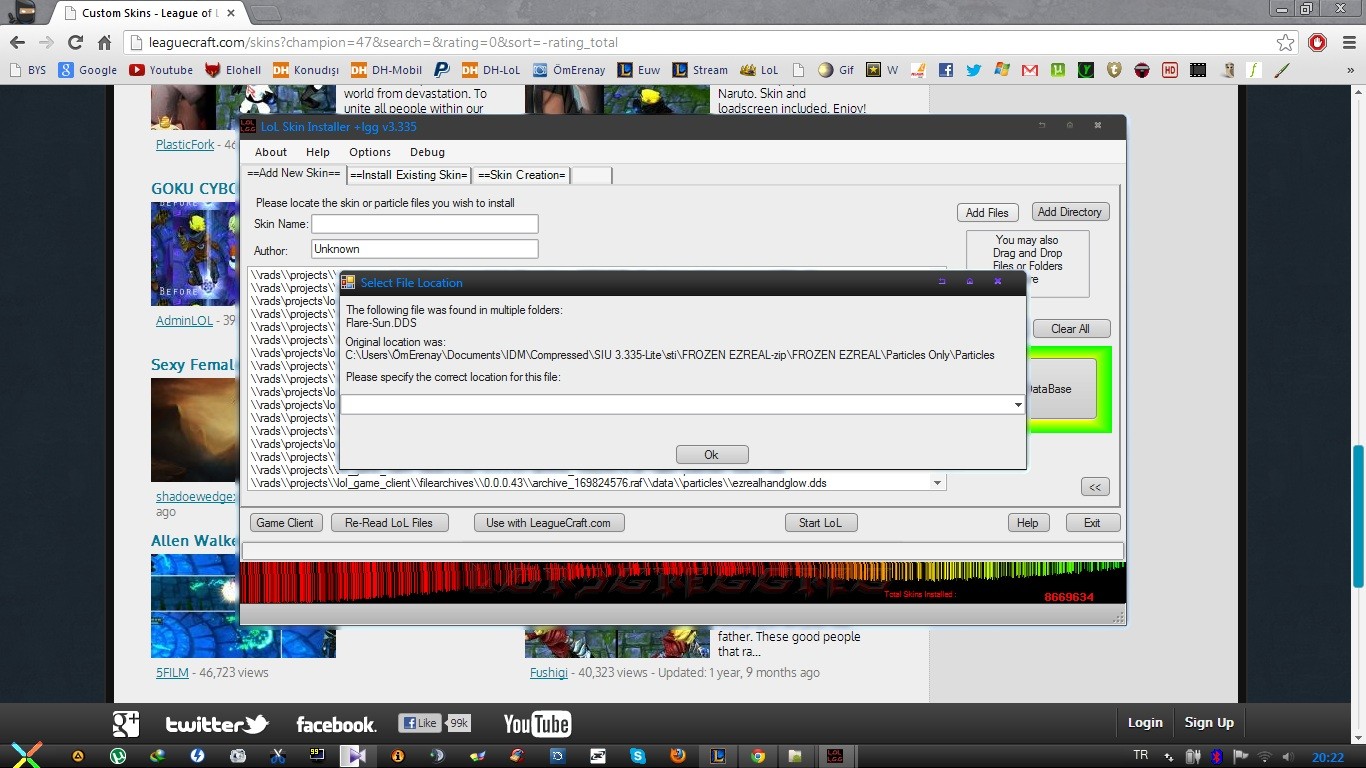This screenshot has width=1366, height=768.
Task: Click Use with LeagueCraft.com button
Action: click(548, 523)
